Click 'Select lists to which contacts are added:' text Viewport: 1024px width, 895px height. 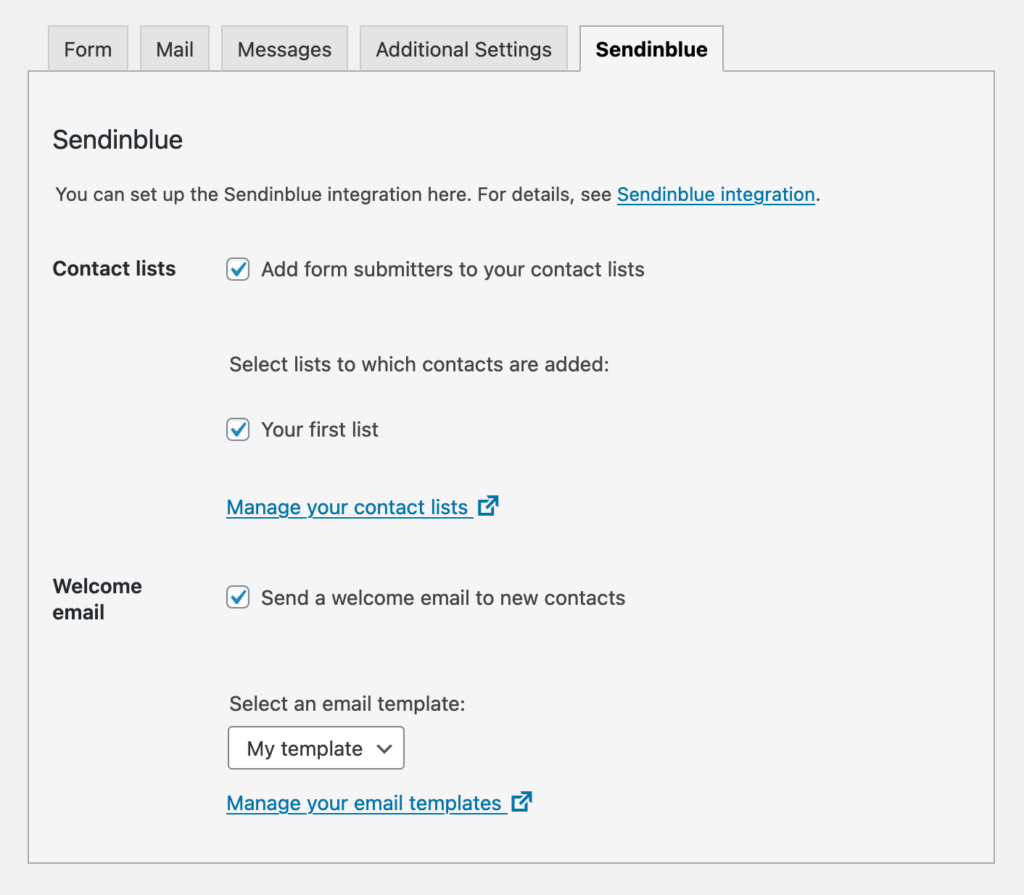pos(419,364)
